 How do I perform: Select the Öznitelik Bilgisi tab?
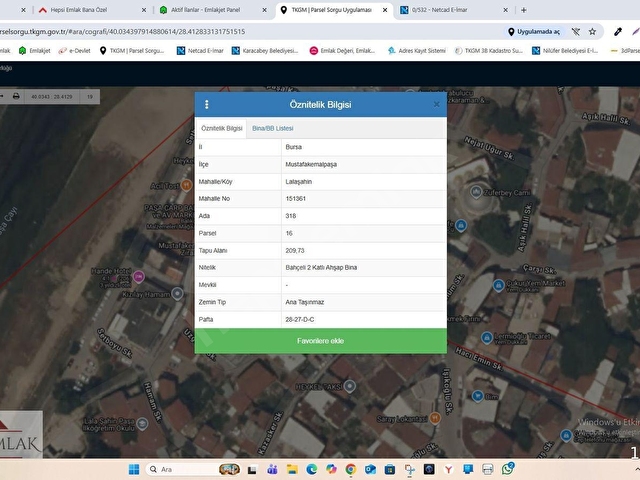pyautogui.click(x=222, y=128)
